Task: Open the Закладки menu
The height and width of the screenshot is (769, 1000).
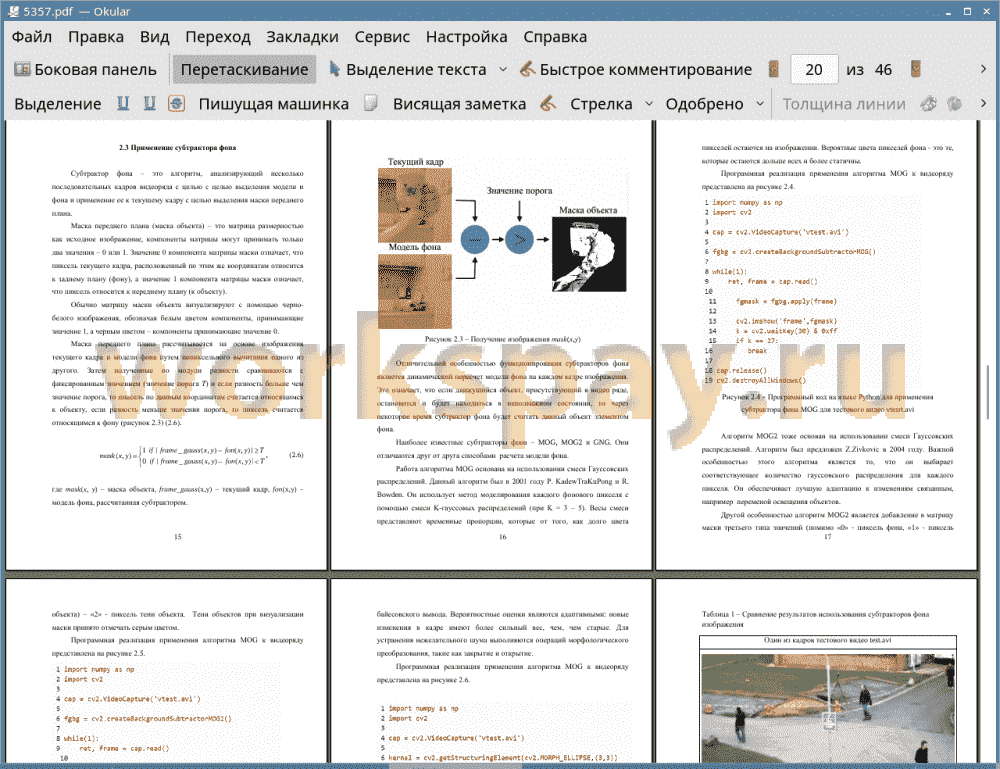Action: [x=302, y=37]
